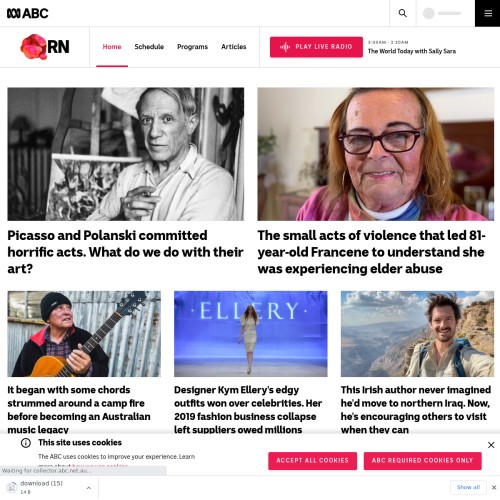
Task: Click the user profile avatar placeholder
Action: [429, 13]
